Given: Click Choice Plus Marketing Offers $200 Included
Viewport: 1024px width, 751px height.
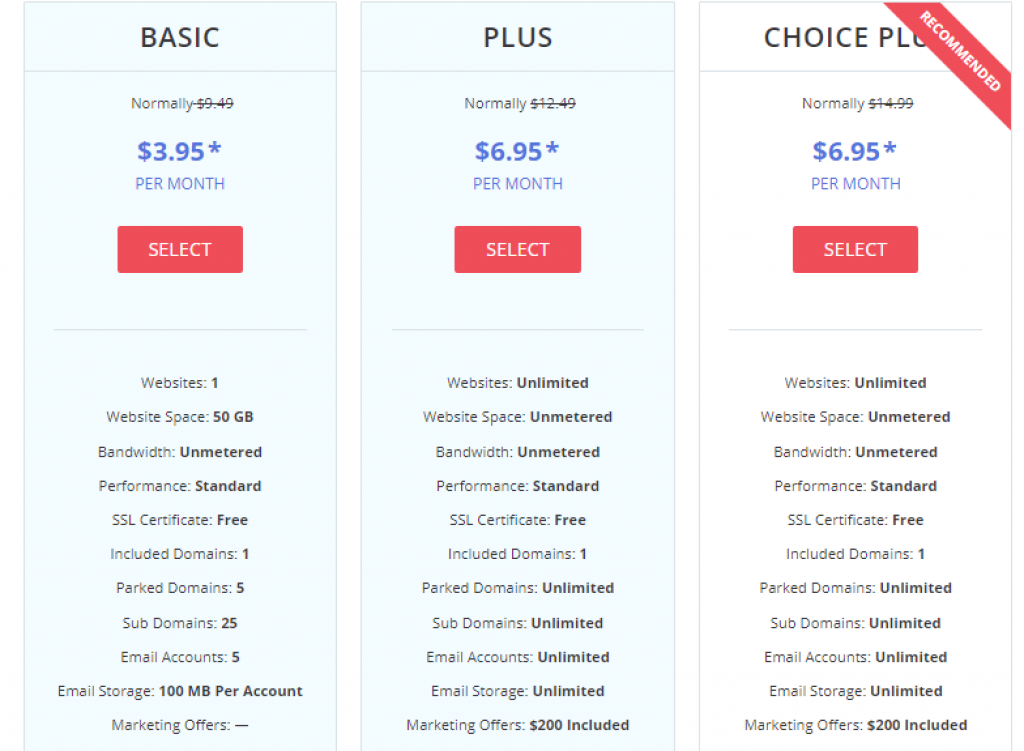Looking at the screenshot, I should coord(856,725).
